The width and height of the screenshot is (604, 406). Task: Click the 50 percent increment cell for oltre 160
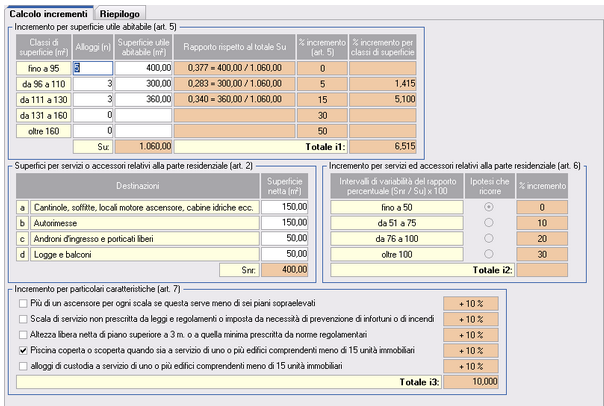(322, 131)
